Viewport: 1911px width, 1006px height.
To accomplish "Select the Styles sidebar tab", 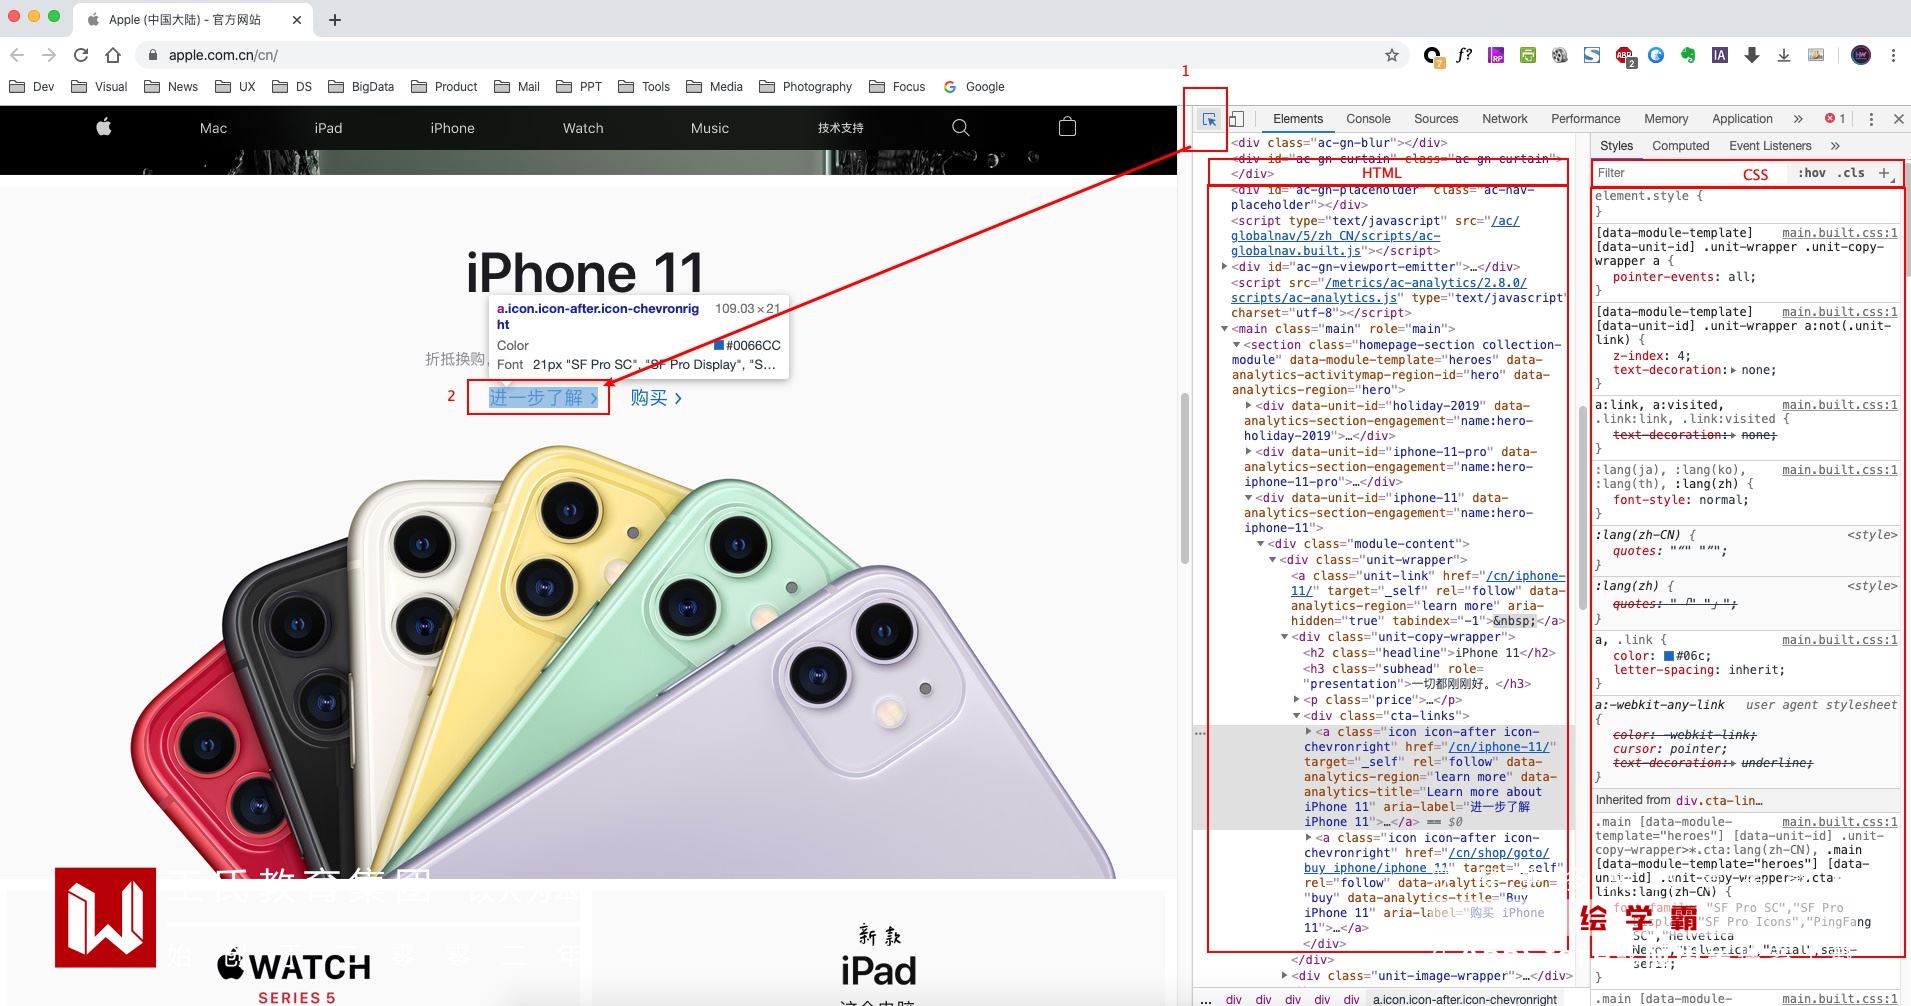I will pyautogui.click(x=1616, y=146).
